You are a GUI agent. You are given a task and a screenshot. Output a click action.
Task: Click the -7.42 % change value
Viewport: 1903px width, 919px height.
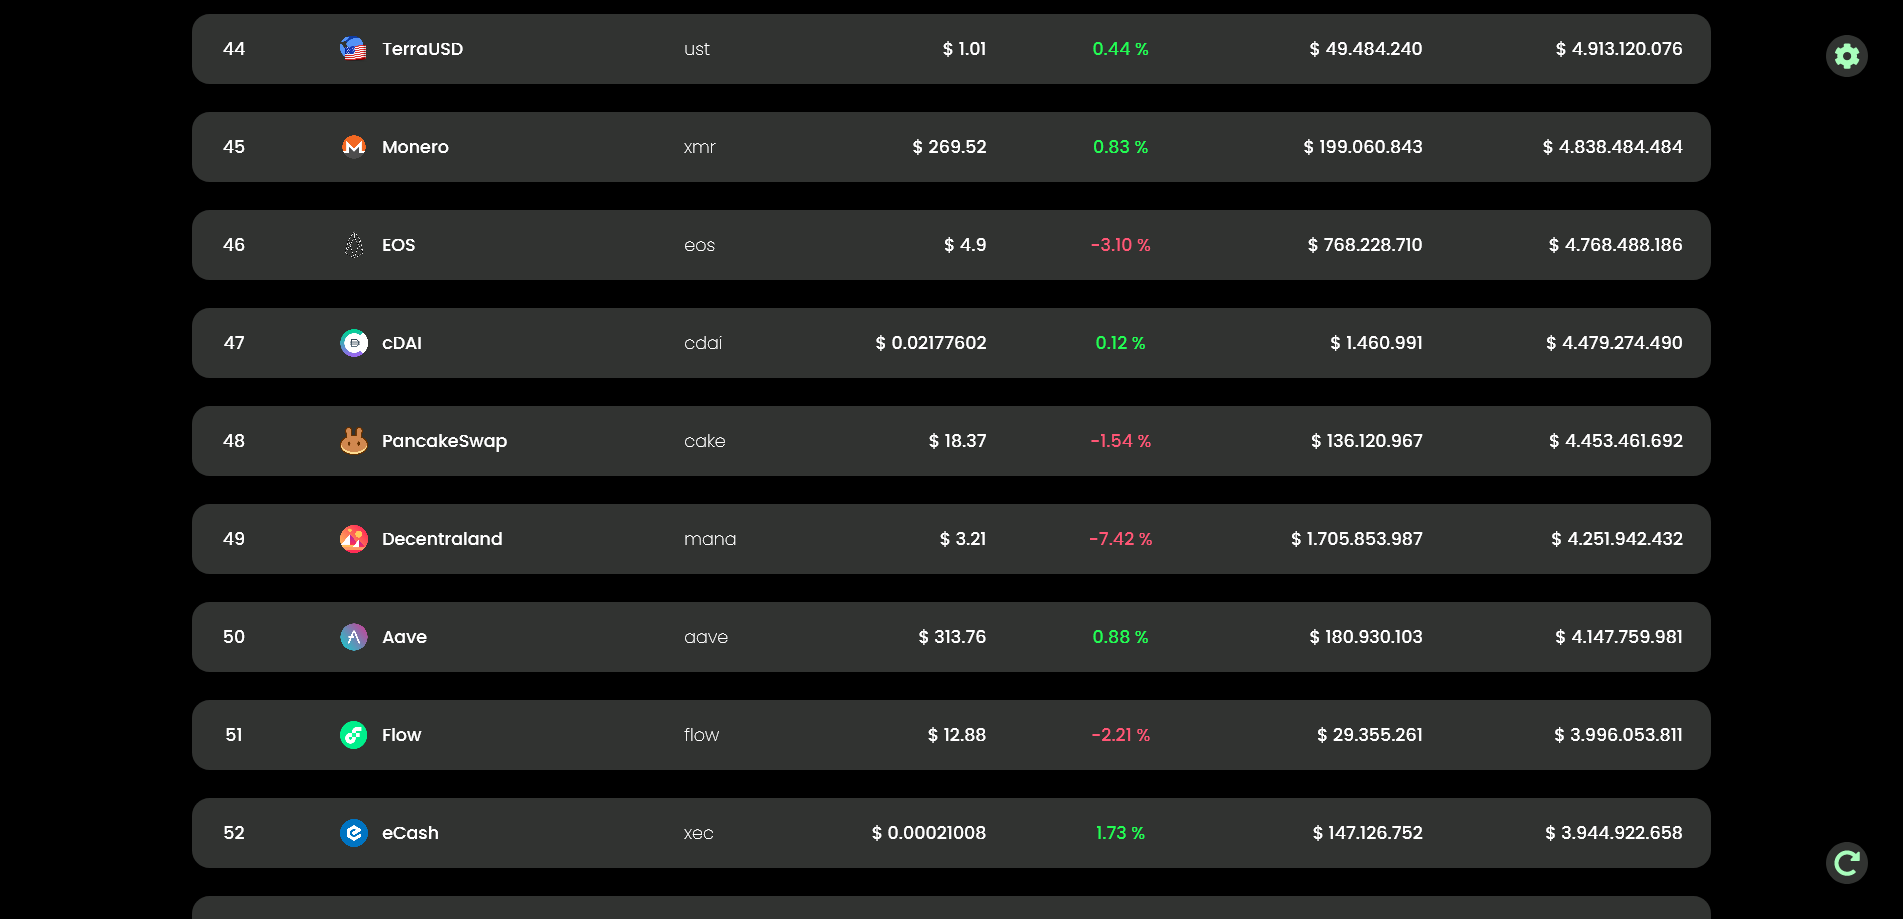click(x=1121, y=539)
